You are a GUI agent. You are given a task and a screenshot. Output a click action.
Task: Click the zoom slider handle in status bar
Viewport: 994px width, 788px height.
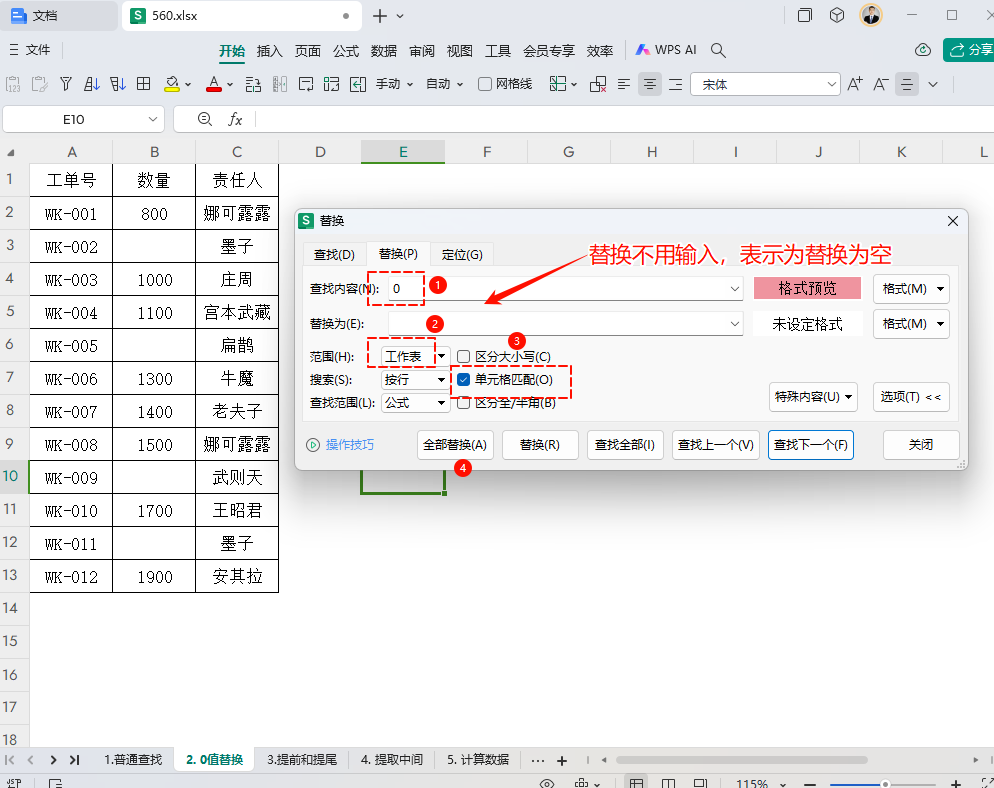(x=885, y=785)
